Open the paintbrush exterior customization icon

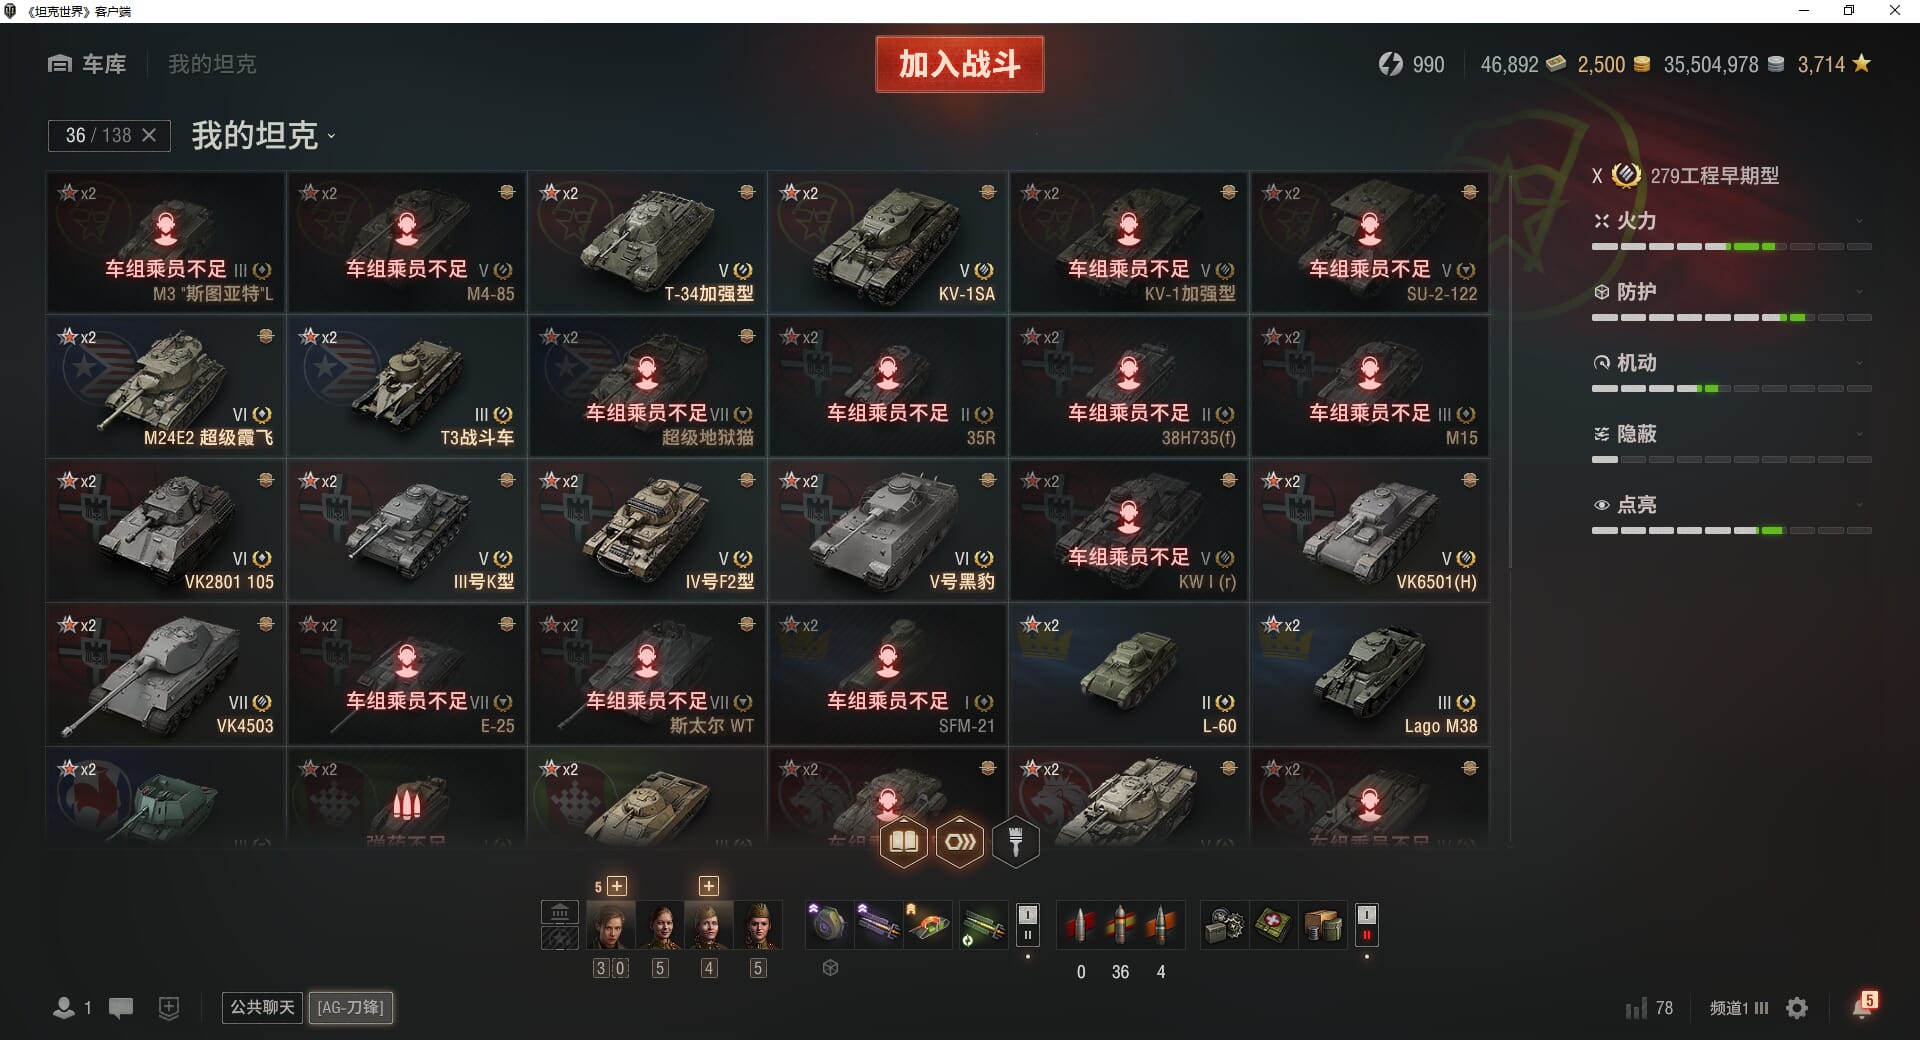(1015, 842)
